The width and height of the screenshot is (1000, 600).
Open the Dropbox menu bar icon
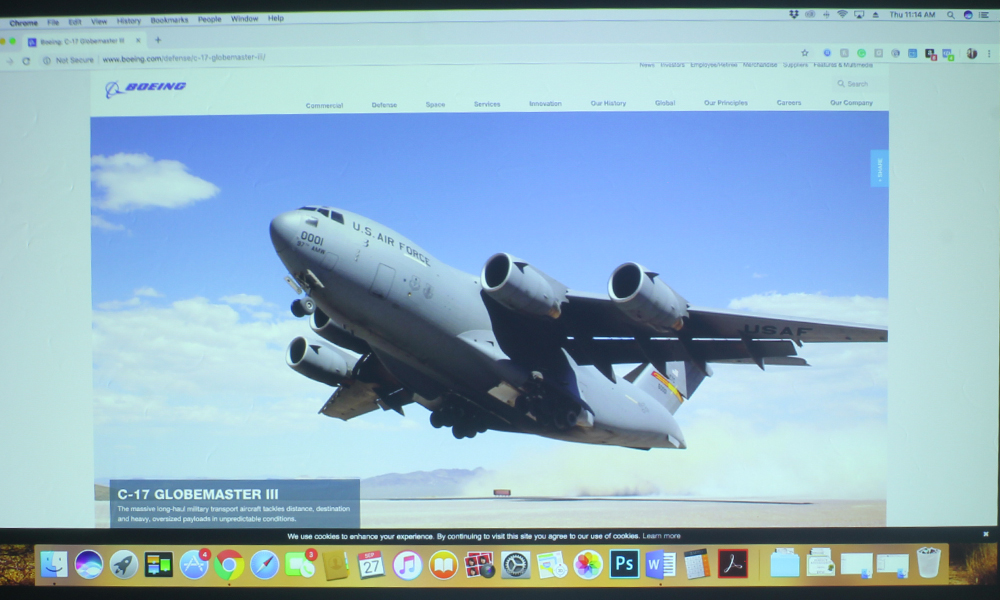point(794,14)
